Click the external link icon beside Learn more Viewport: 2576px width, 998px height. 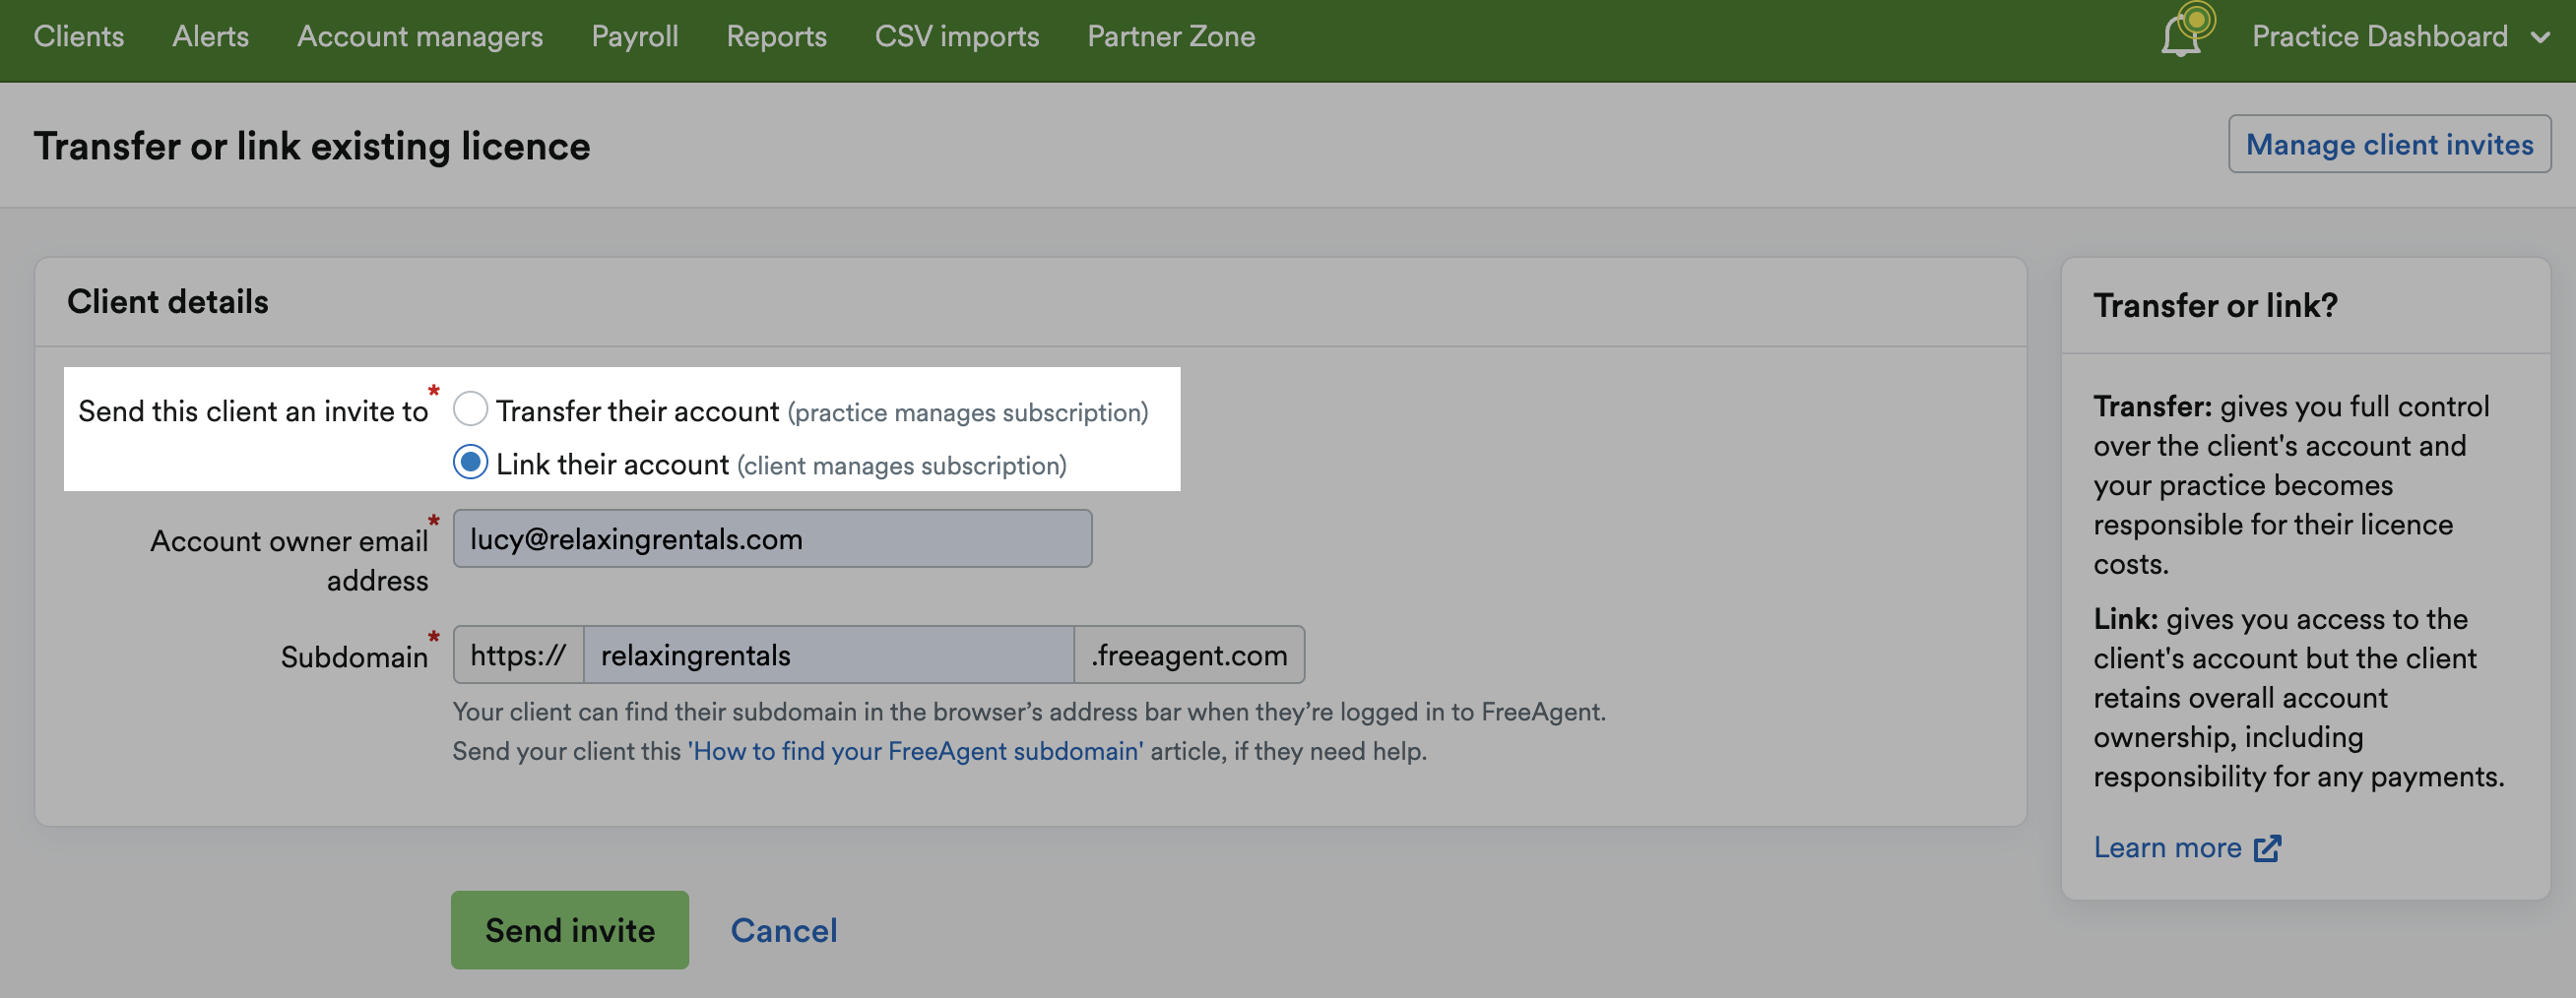pyautogui.click(x=2268, y=848)
